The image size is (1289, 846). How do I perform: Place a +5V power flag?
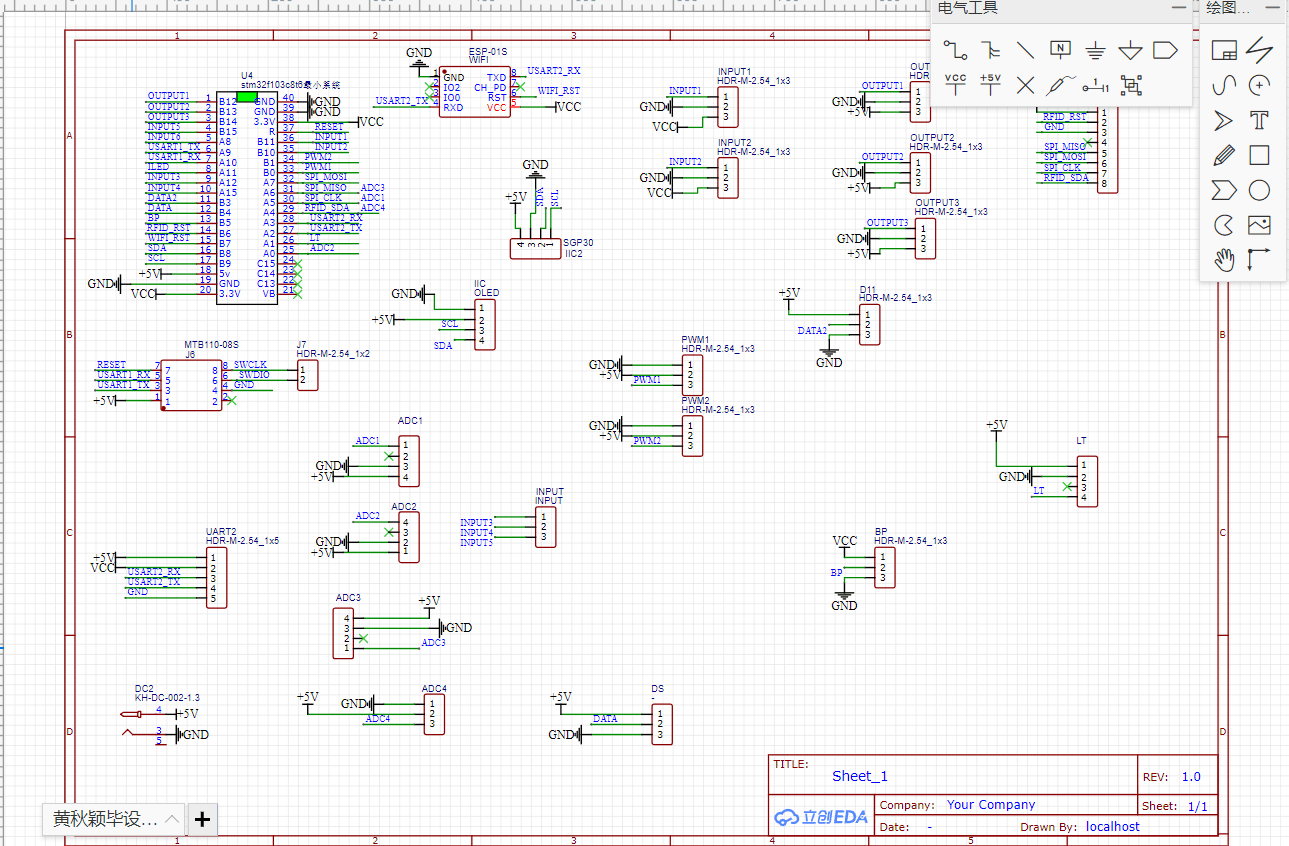pyautogui.click(x=990, y=84)
